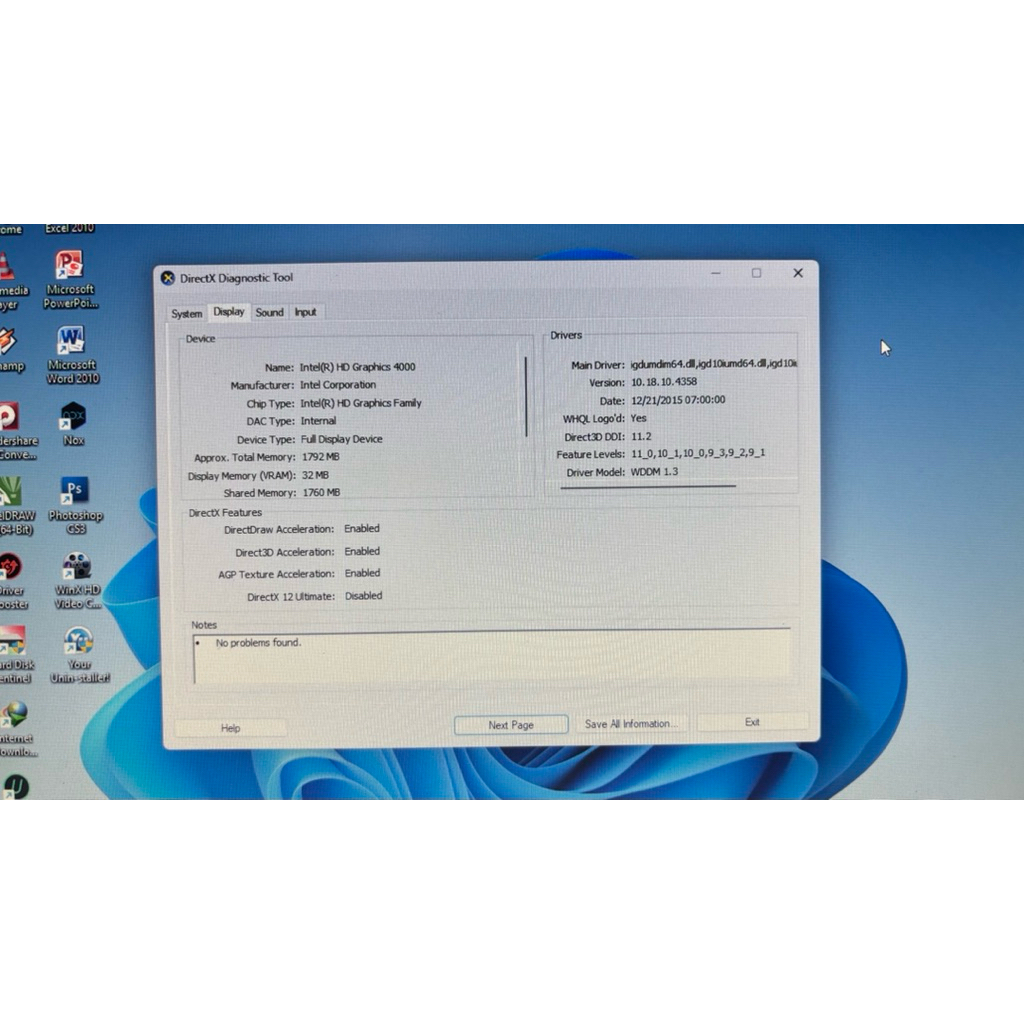The width and height of the screenshot is (1024, 1024).
Task: Click the driver version '10.18.10.4358'
Action: pos(664,381)
